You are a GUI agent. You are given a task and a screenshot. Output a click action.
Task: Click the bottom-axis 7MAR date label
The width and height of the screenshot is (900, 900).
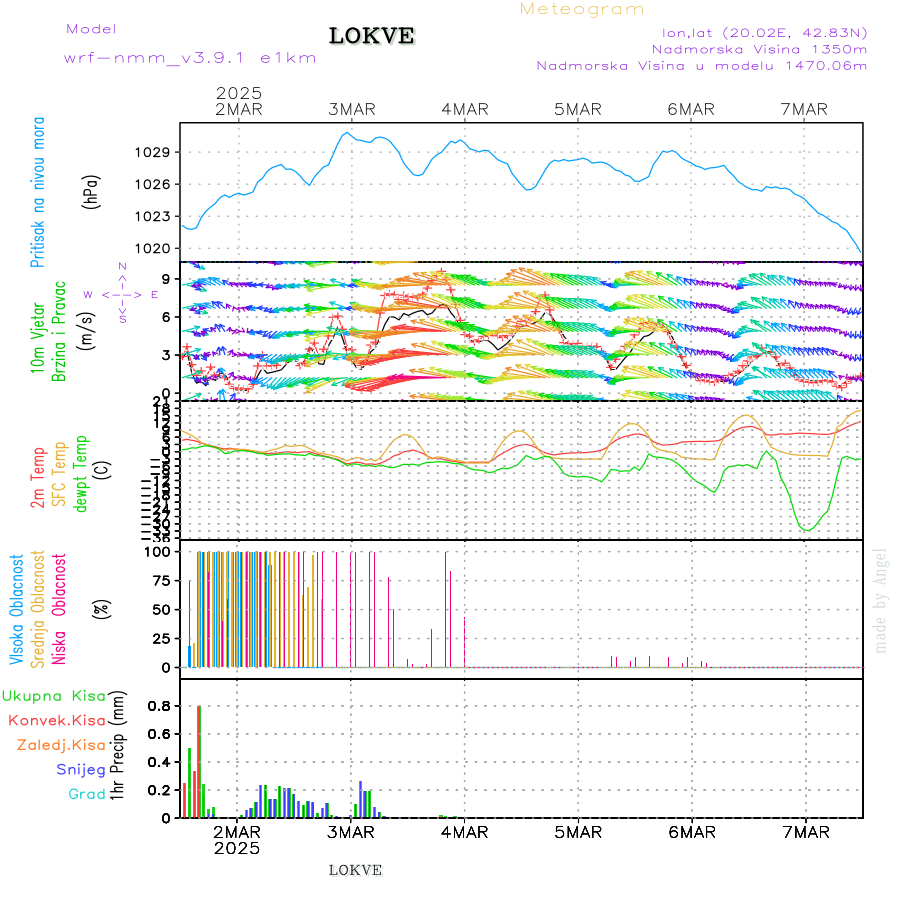click(806, 832)
